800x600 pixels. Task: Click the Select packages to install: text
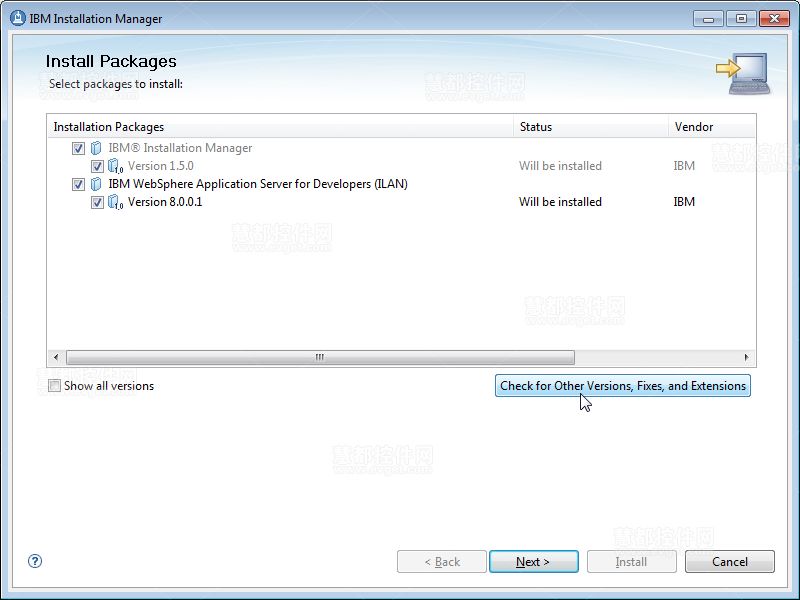116,84
